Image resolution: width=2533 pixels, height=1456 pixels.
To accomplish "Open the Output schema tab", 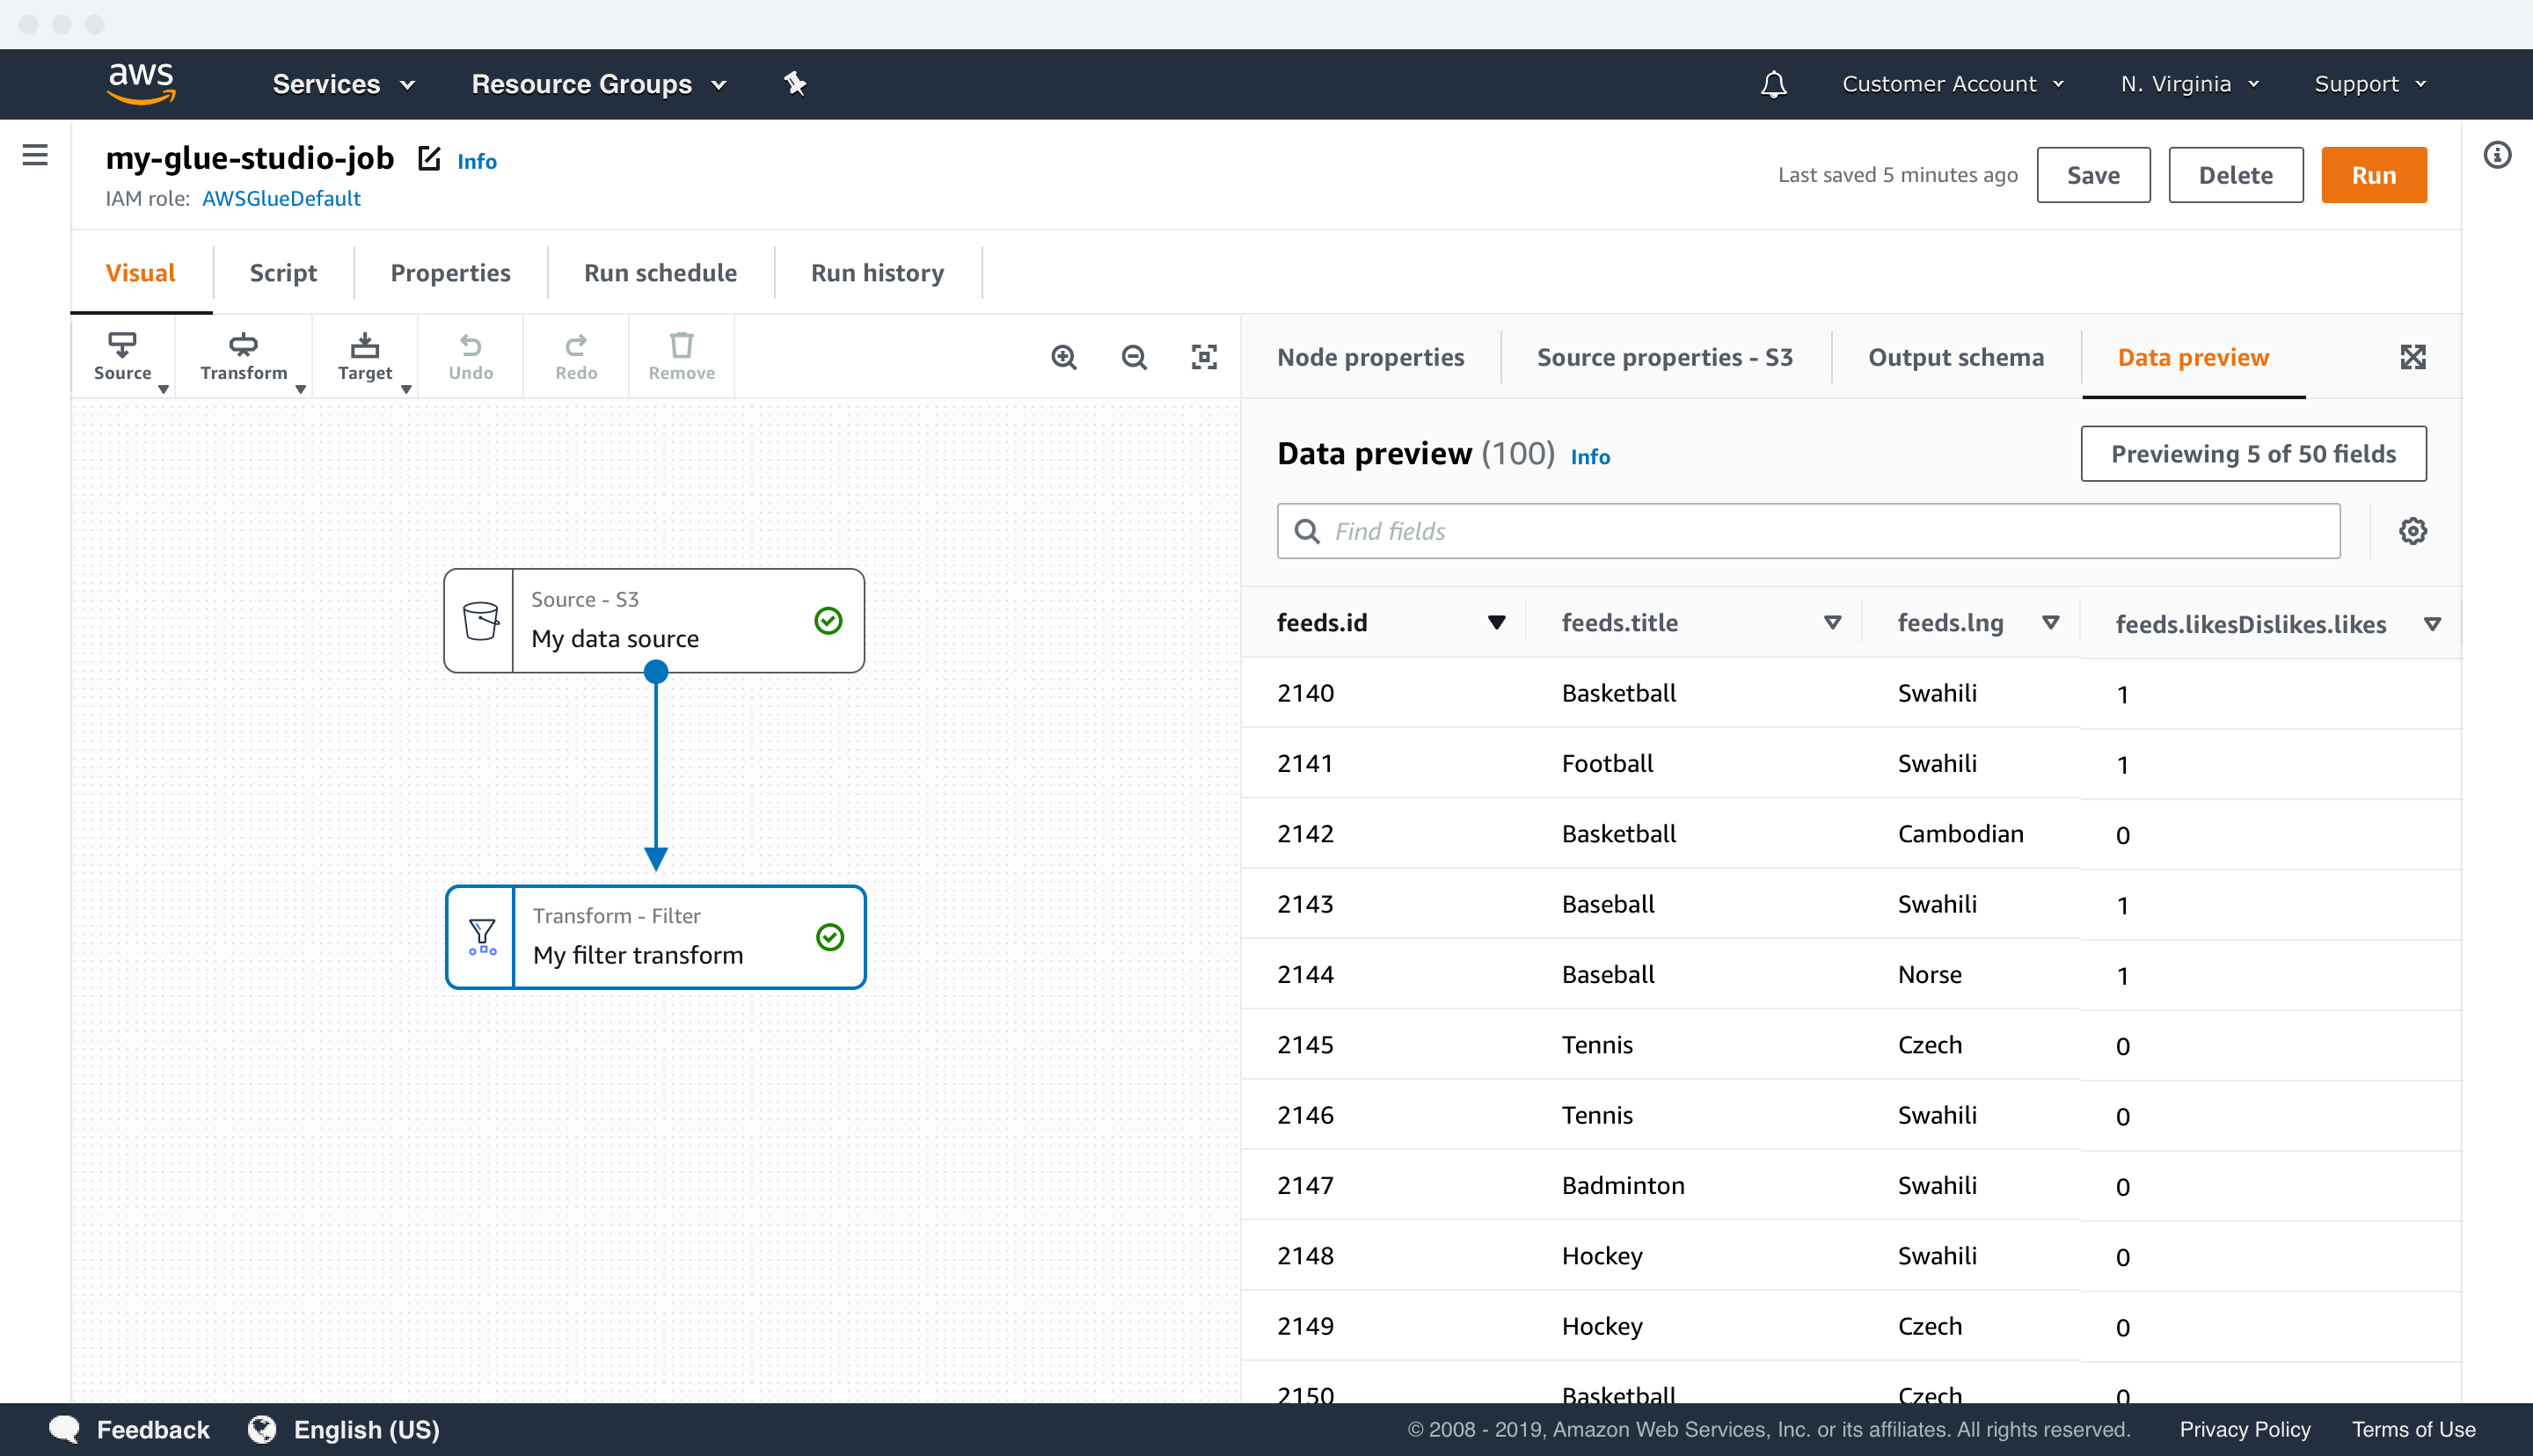I will click(1956, 357).
